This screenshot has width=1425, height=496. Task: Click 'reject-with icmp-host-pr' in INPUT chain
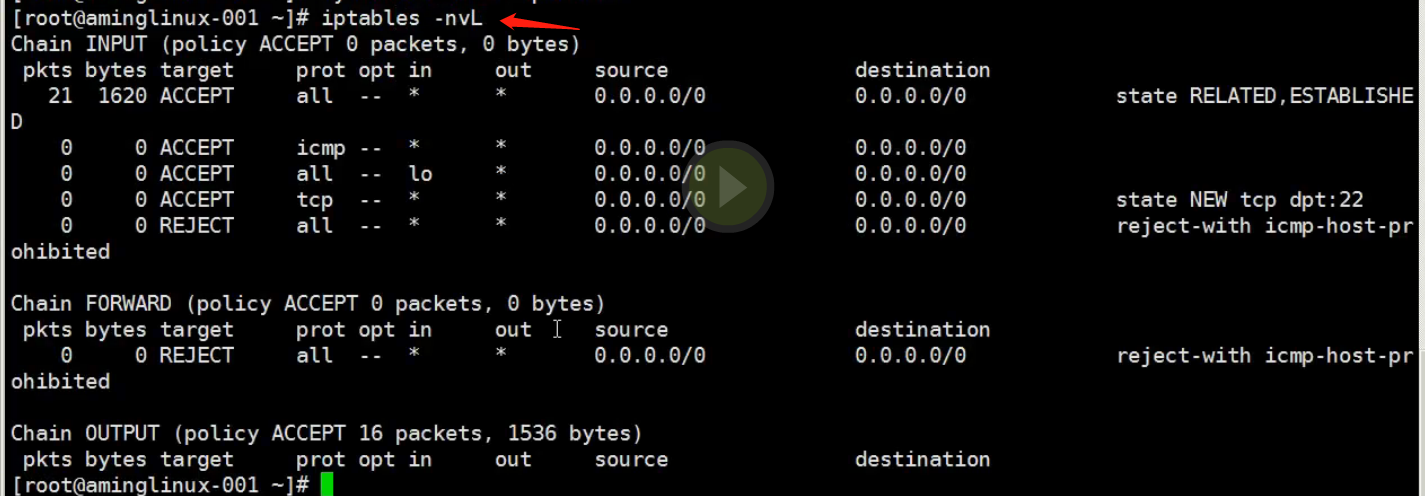(1265, 226)
